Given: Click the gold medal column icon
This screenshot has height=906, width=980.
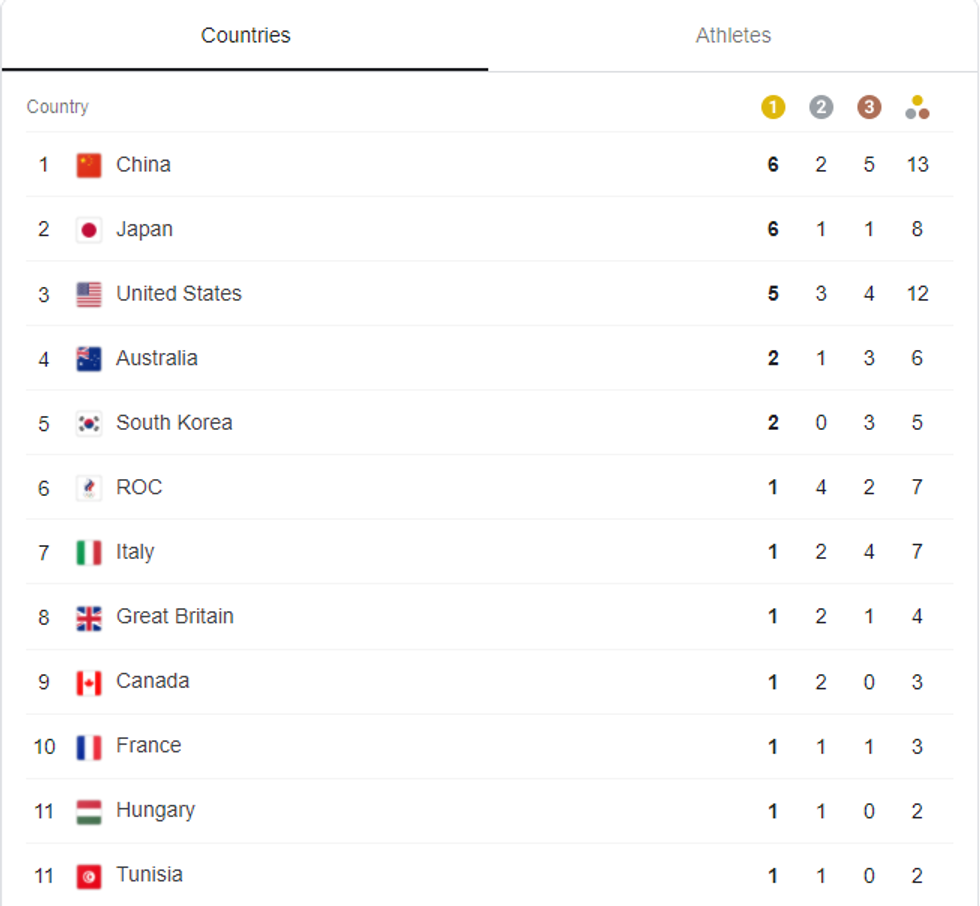Looking at the screenshot, I should [x=773, y=108].
